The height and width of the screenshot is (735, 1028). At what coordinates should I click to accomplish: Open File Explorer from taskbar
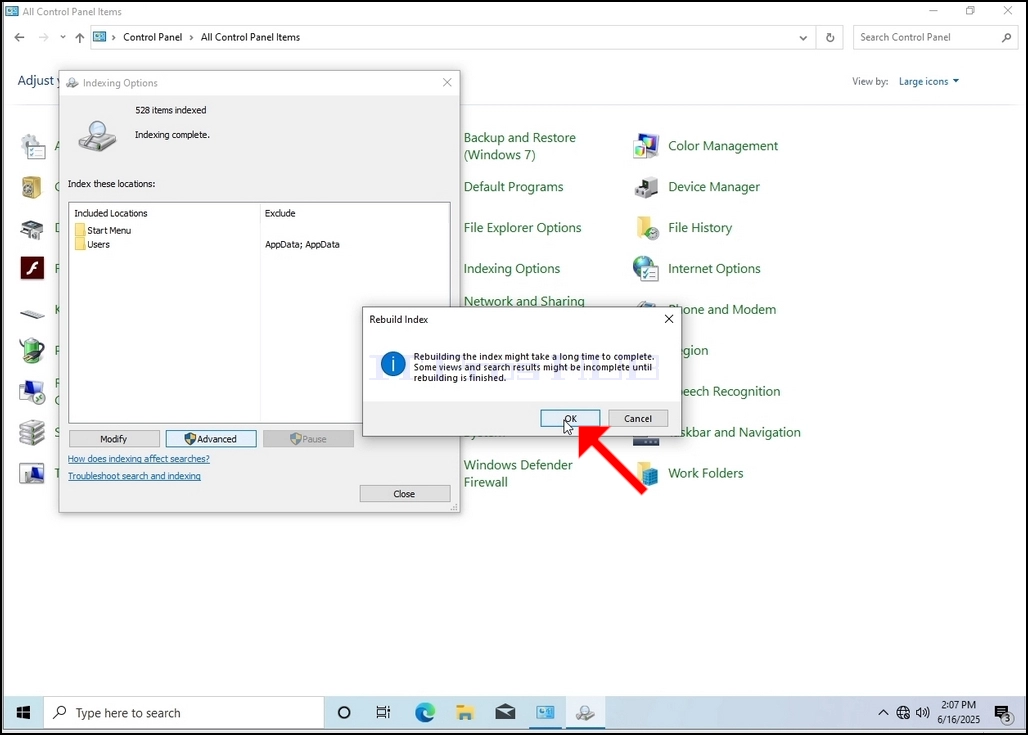coord(465,713)
